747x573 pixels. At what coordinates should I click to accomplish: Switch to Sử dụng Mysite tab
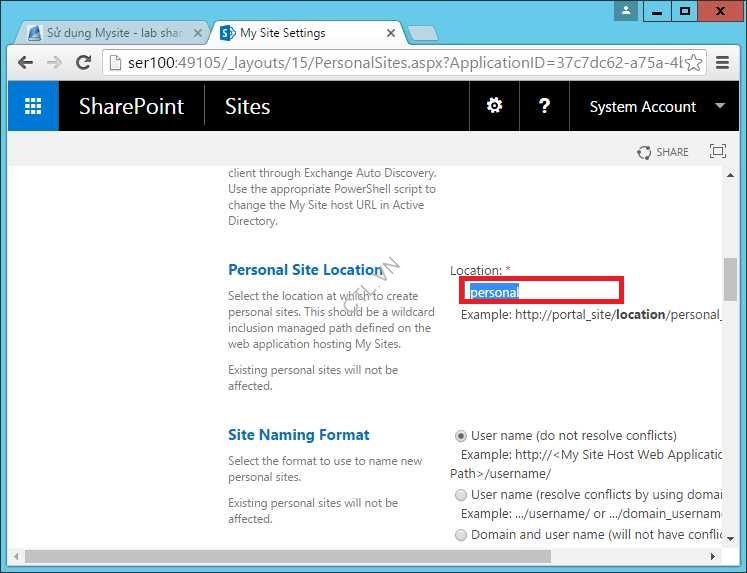coord(110,33)
